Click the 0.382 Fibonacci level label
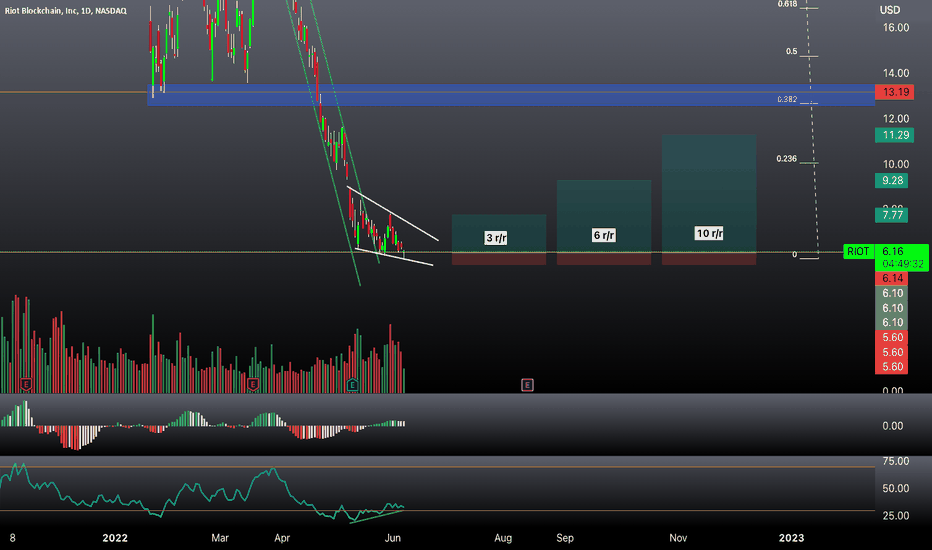Screen dimensions: 932x550 click(x=787, y=99)
